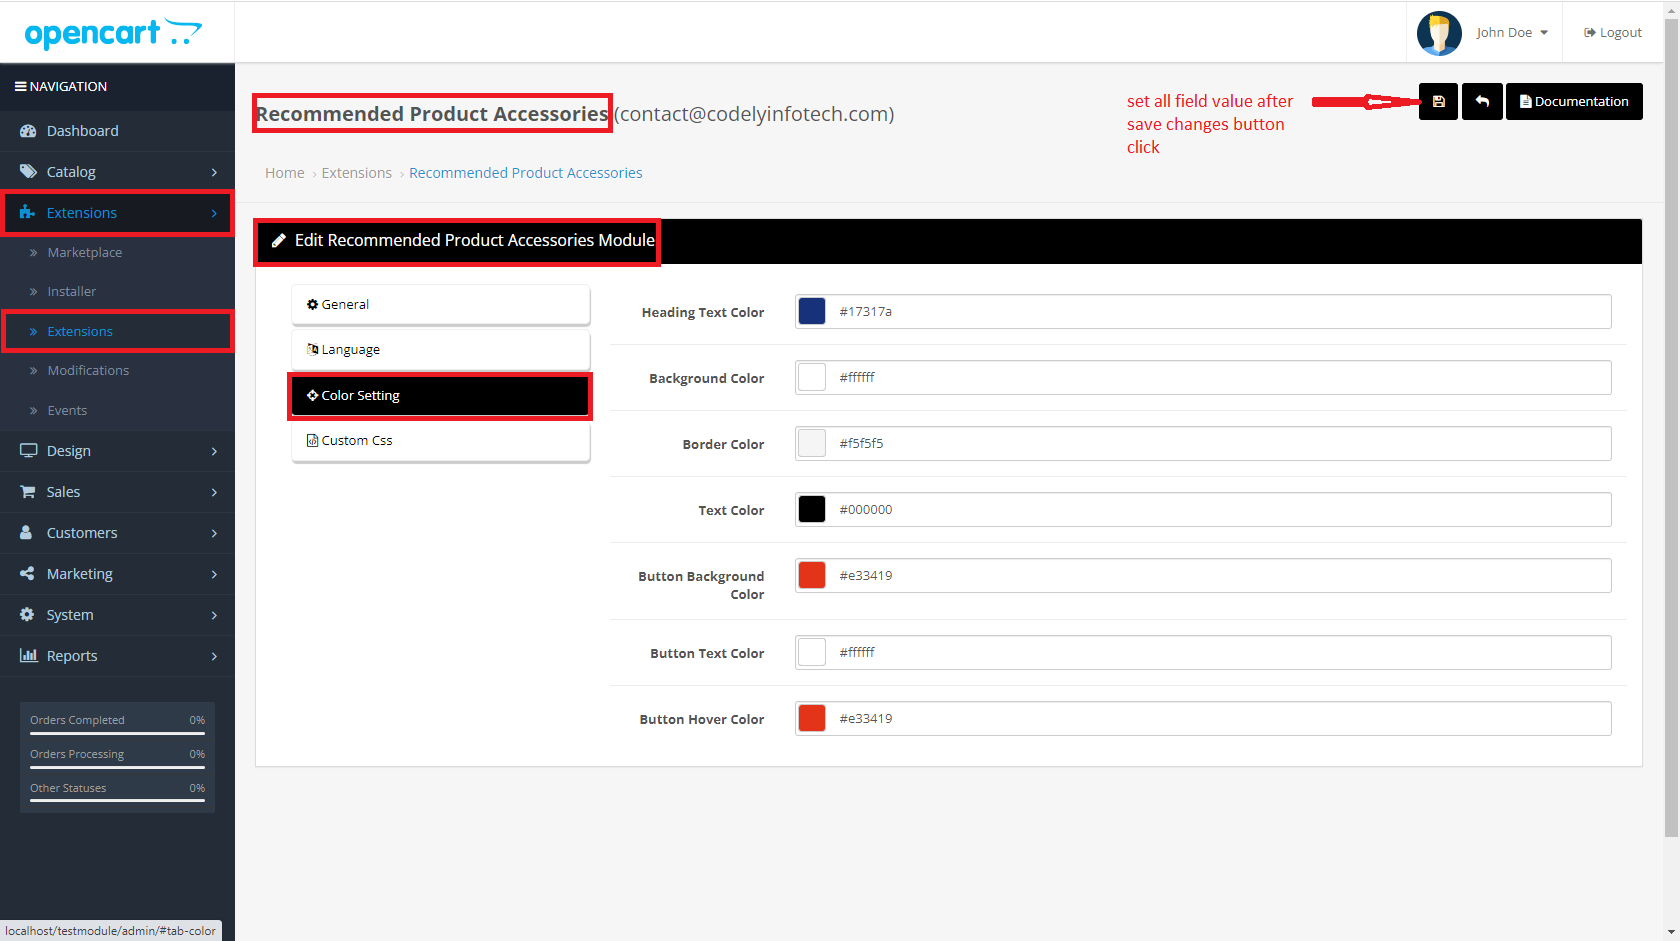The width and height of the screenshot is (1680, 941).
Task: Click the Logout link
Action: tap(1612, 33)
